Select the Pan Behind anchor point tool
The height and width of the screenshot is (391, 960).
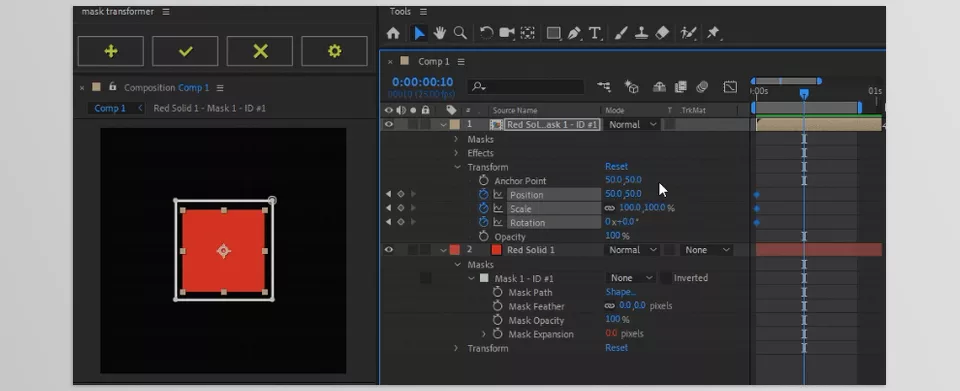tap(527, 33)
